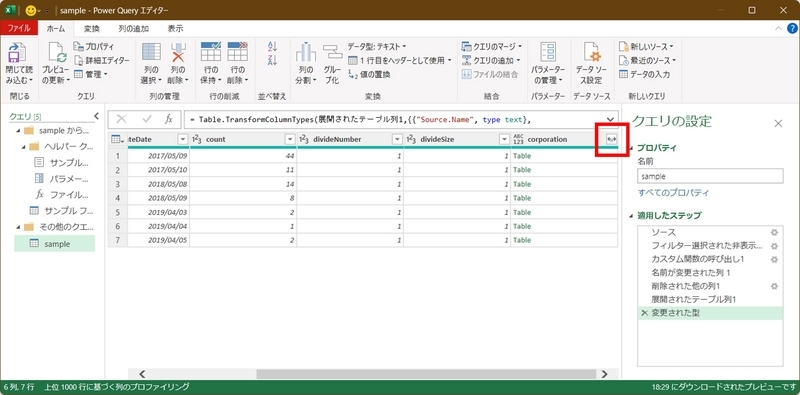Close the Query Settings pane
The image size is (800, 395).
coord(778,124)
